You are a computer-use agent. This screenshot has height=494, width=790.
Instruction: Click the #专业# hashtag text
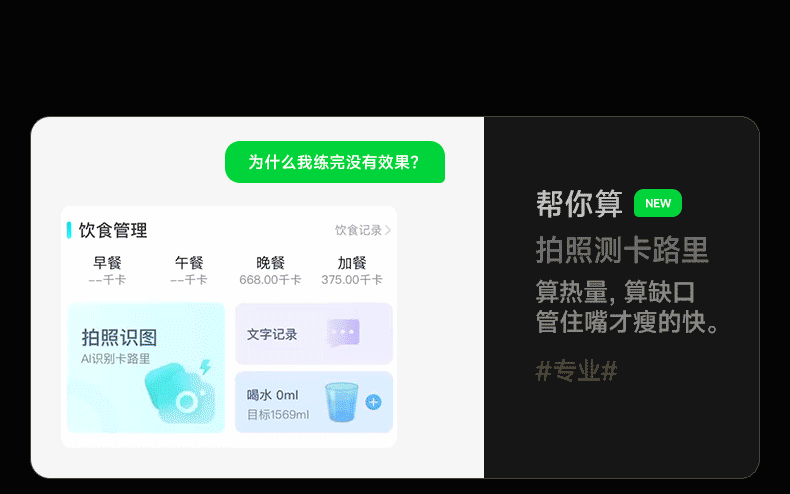click(576, 371)
